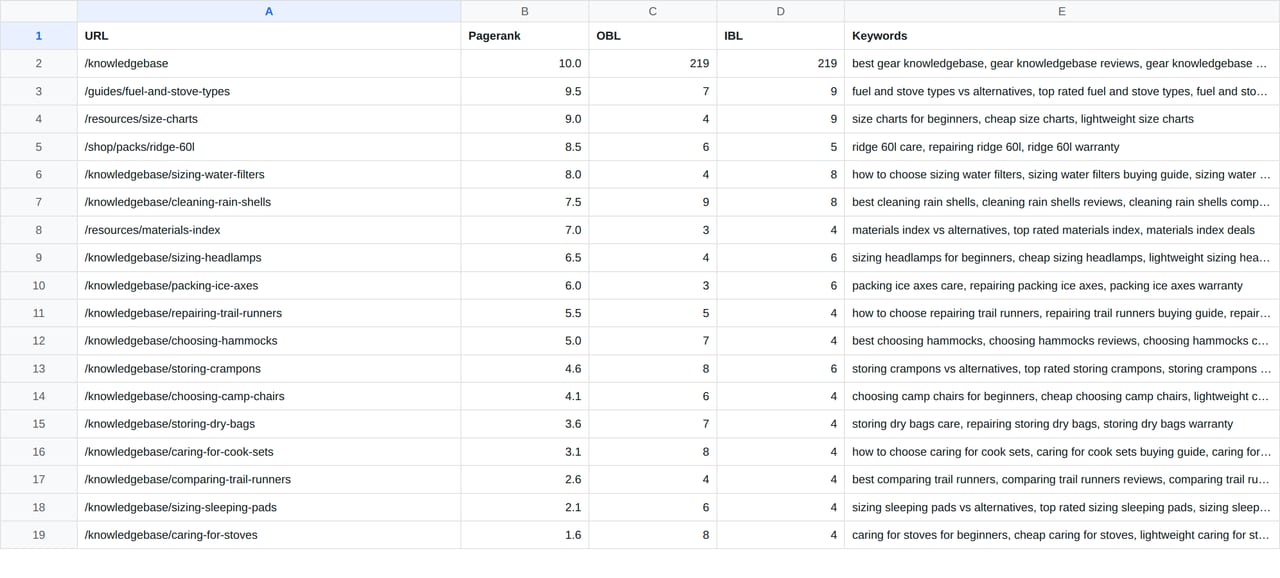Select the /resources/size-charts cell
Viewport: 1280px width, 578px height.
(269, 119)
